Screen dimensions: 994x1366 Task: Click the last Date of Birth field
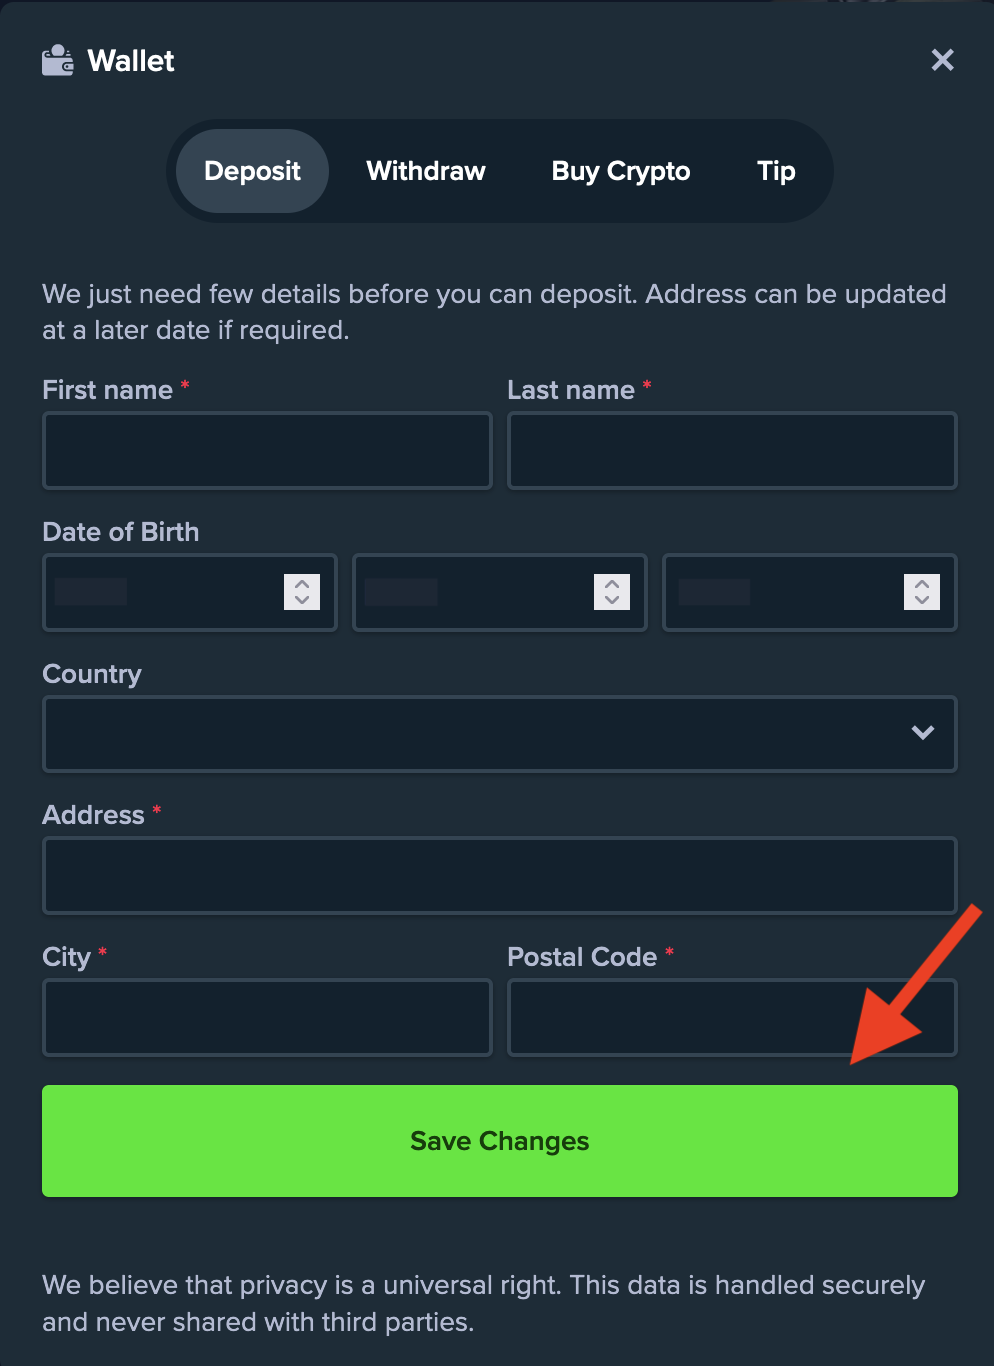point(810,592)
